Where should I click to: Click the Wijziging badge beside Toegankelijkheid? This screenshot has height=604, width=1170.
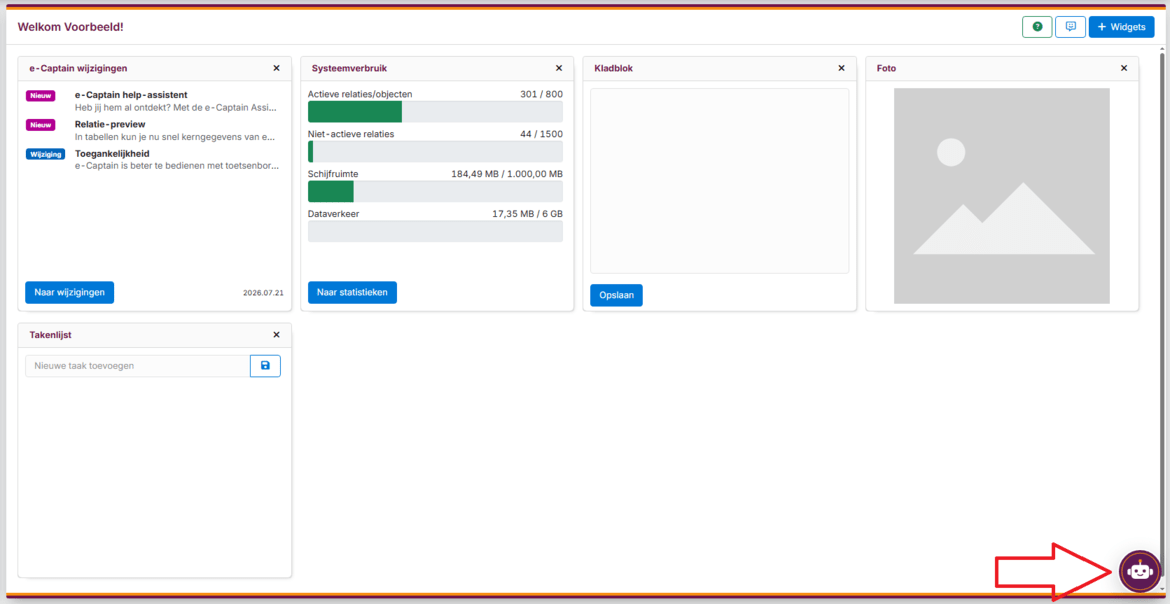point(46,154)
